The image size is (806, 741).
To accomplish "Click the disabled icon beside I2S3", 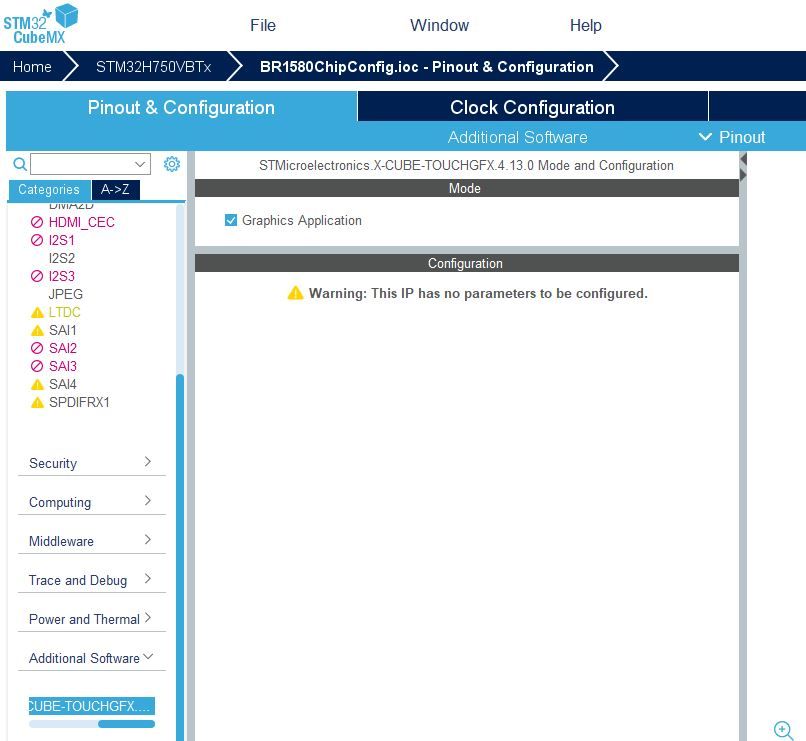I will coord(37,276).
